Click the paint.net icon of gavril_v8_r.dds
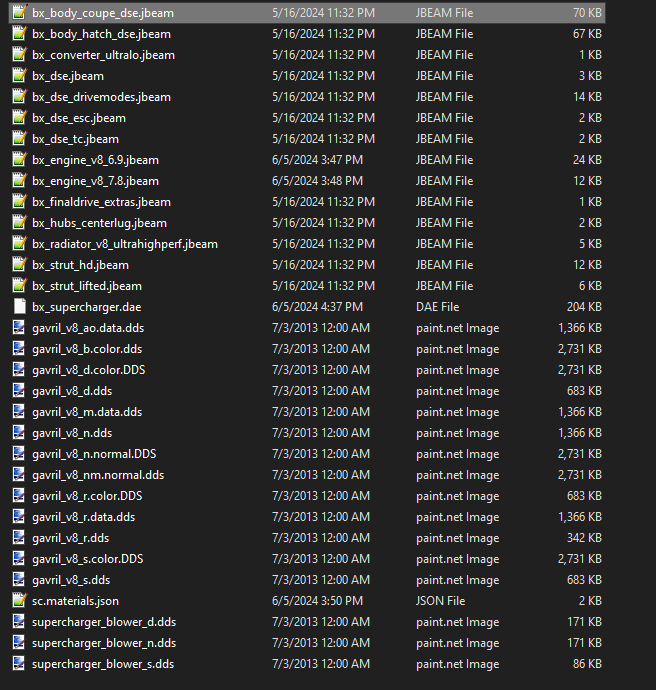 point(19,537)
